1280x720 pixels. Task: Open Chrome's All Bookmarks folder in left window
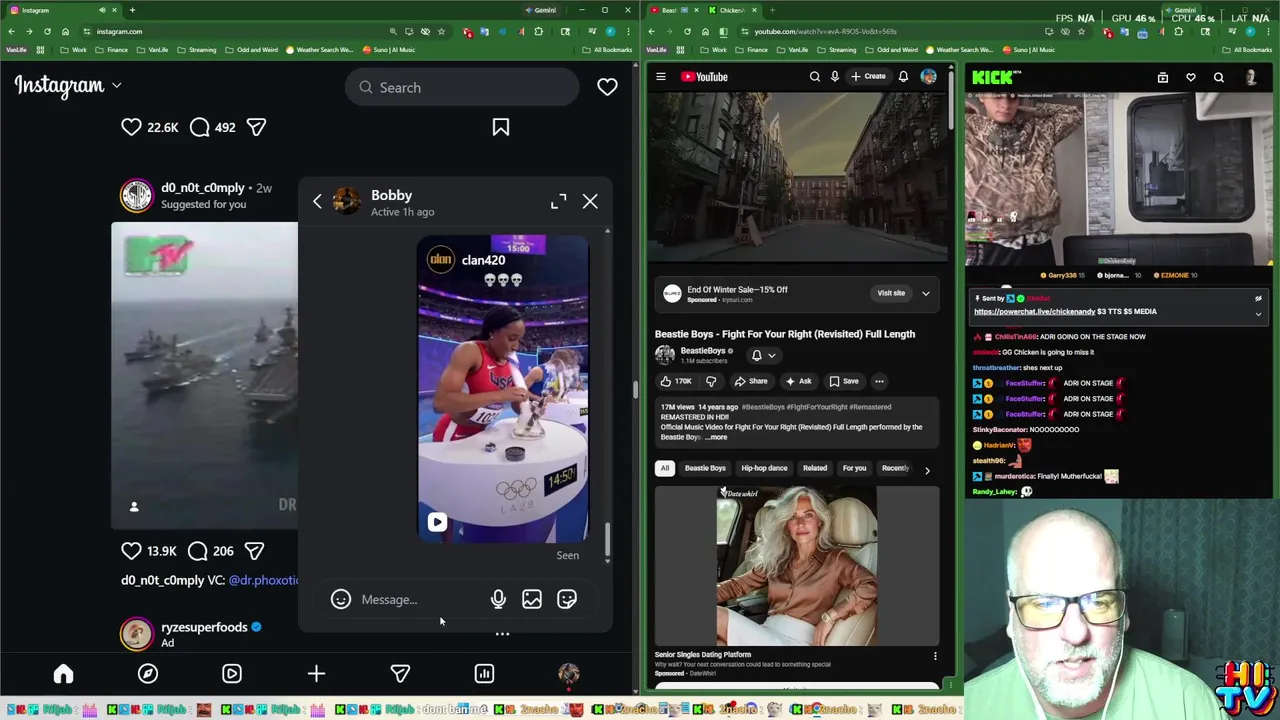pos(608,50)
